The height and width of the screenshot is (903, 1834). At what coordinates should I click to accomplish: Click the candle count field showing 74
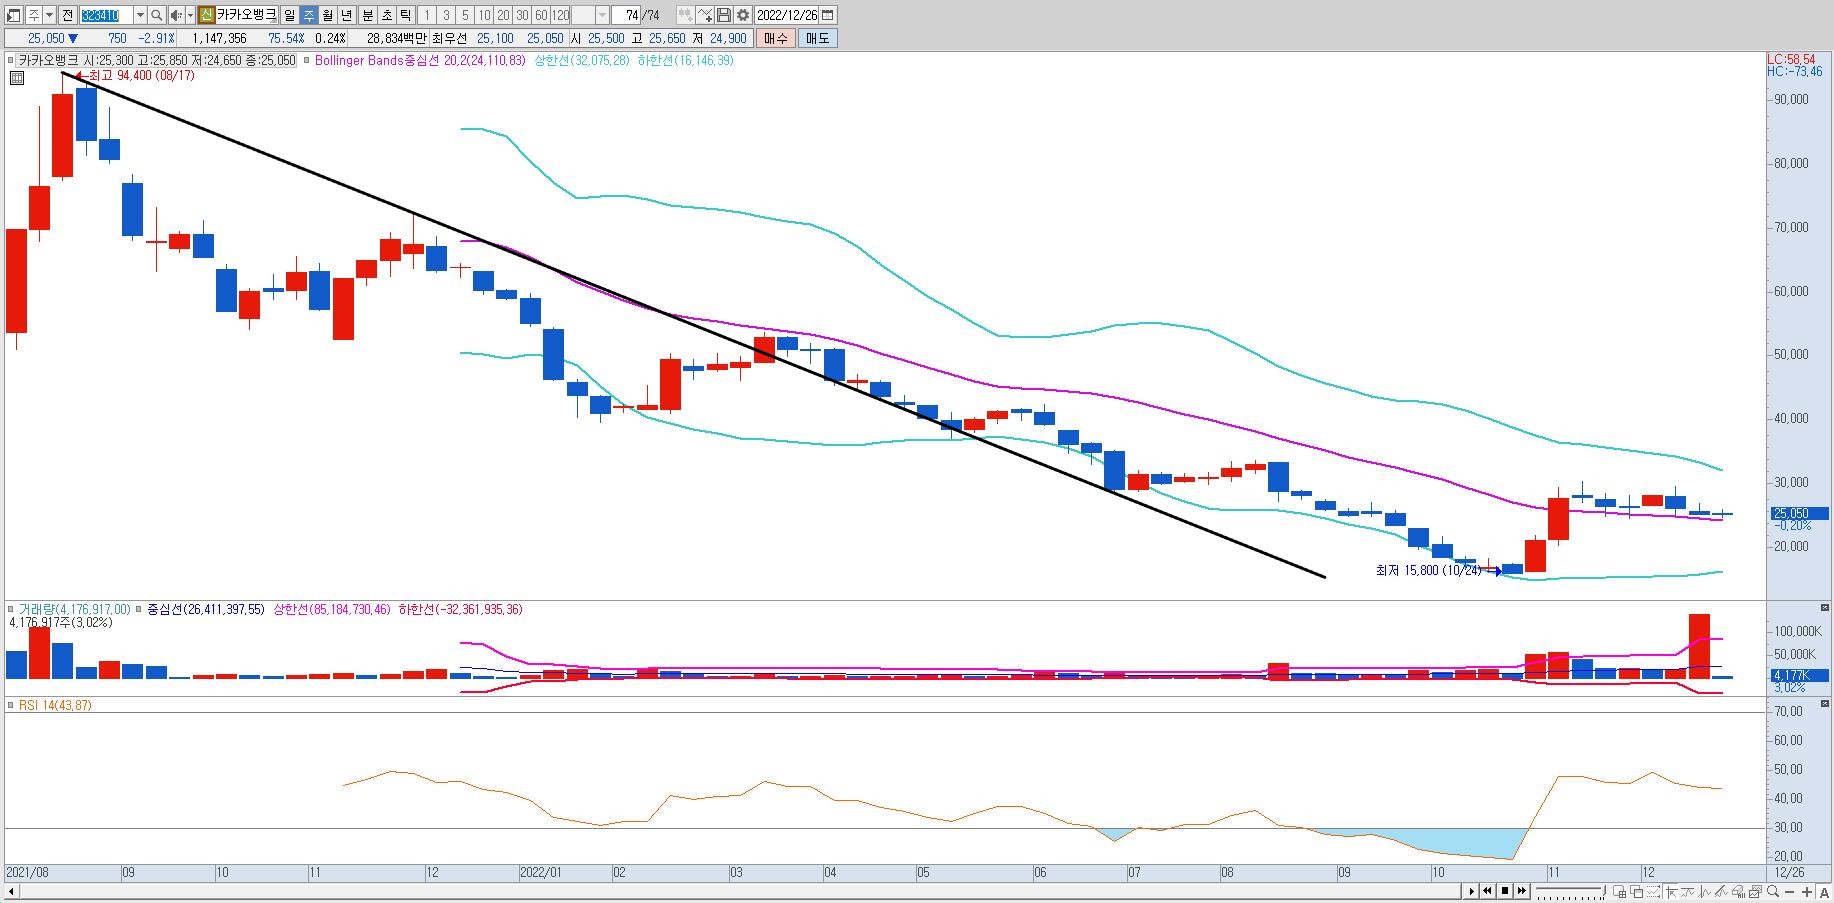click(x=626, y=15)
